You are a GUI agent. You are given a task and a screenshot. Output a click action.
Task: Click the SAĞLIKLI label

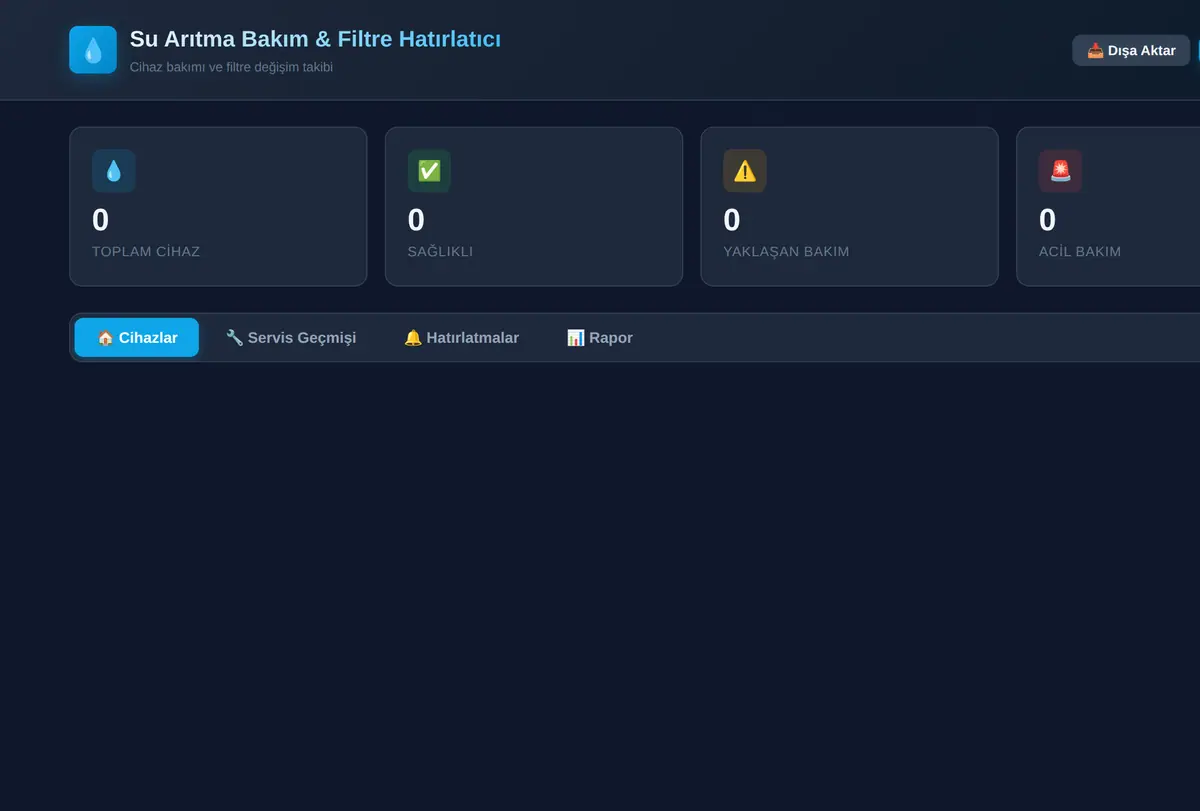pyautogui.click(x=440, y=251)
